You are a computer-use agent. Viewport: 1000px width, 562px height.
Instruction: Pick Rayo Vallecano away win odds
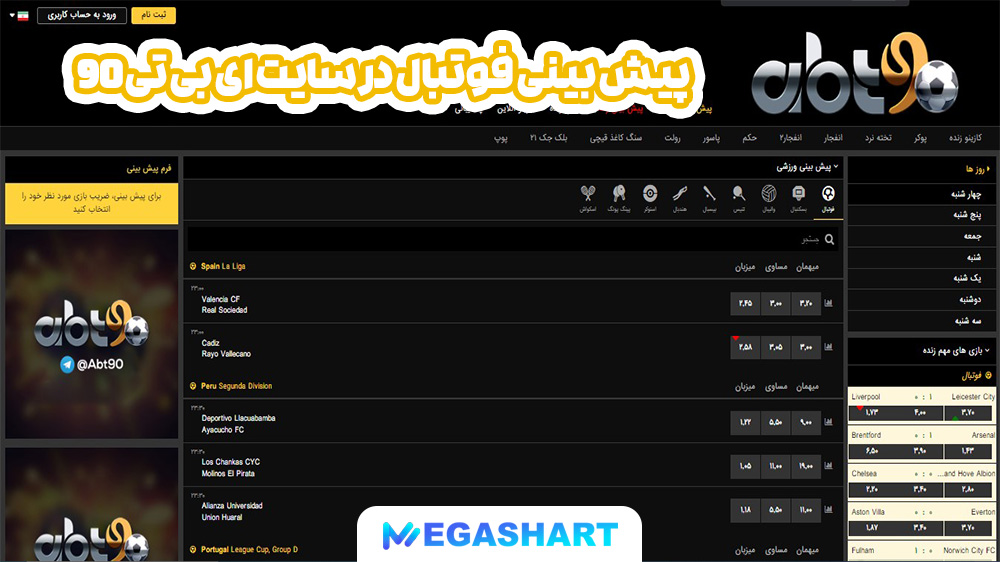[806, 347]
